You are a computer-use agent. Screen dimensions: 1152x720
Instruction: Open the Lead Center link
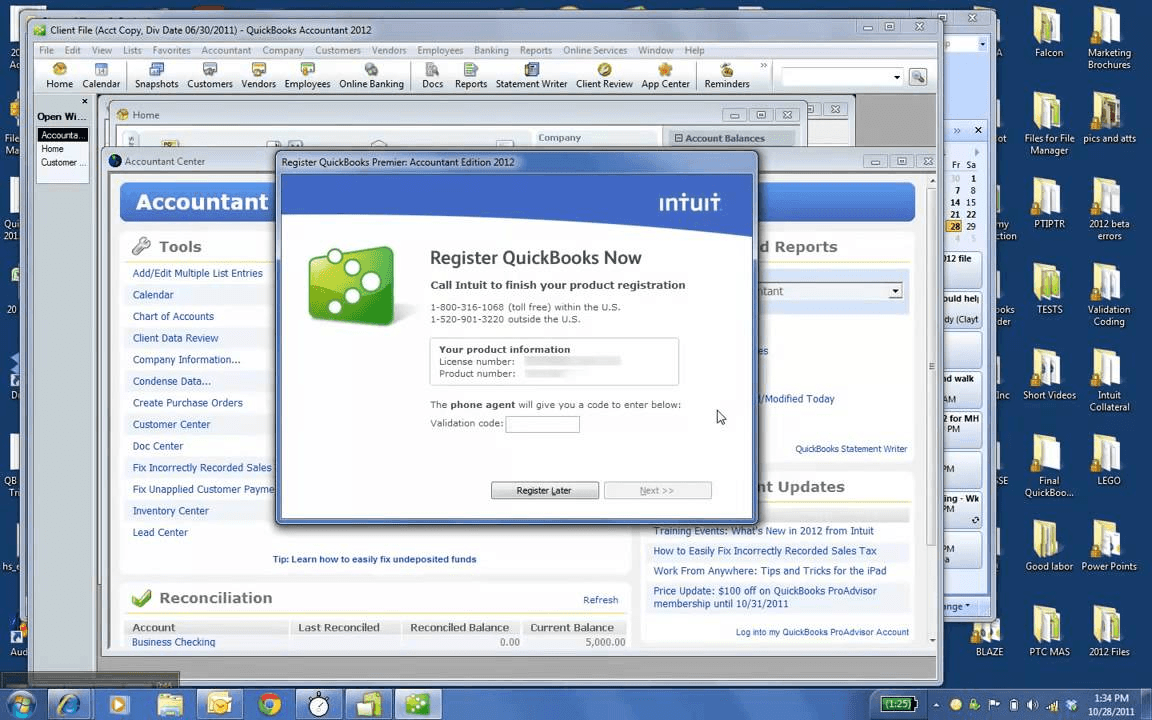[x=160, y=533]
